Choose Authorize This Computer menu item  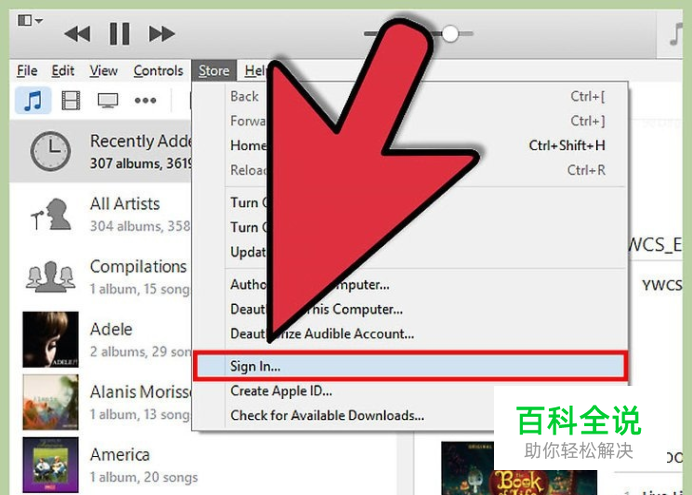click(410, 285)
